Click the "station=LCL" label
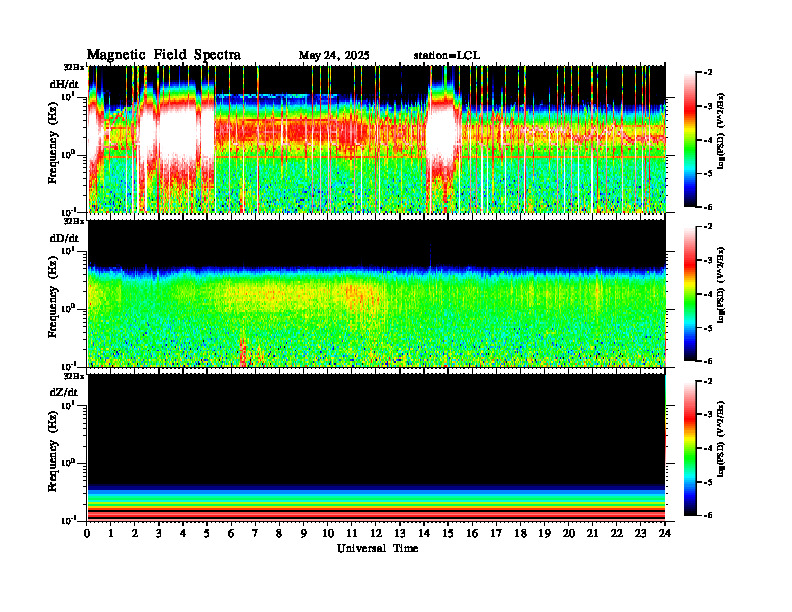 click(x=447, y=55)
